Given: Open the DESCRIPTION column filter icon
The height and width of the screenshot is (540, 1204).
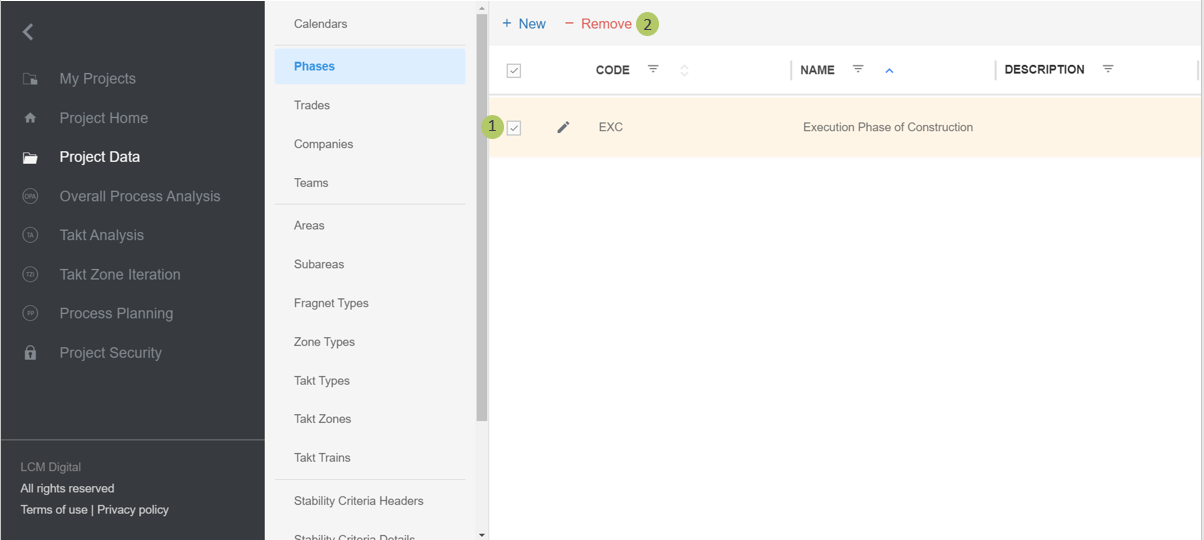Looking at the screenshot, I should tap(1108, 69).
